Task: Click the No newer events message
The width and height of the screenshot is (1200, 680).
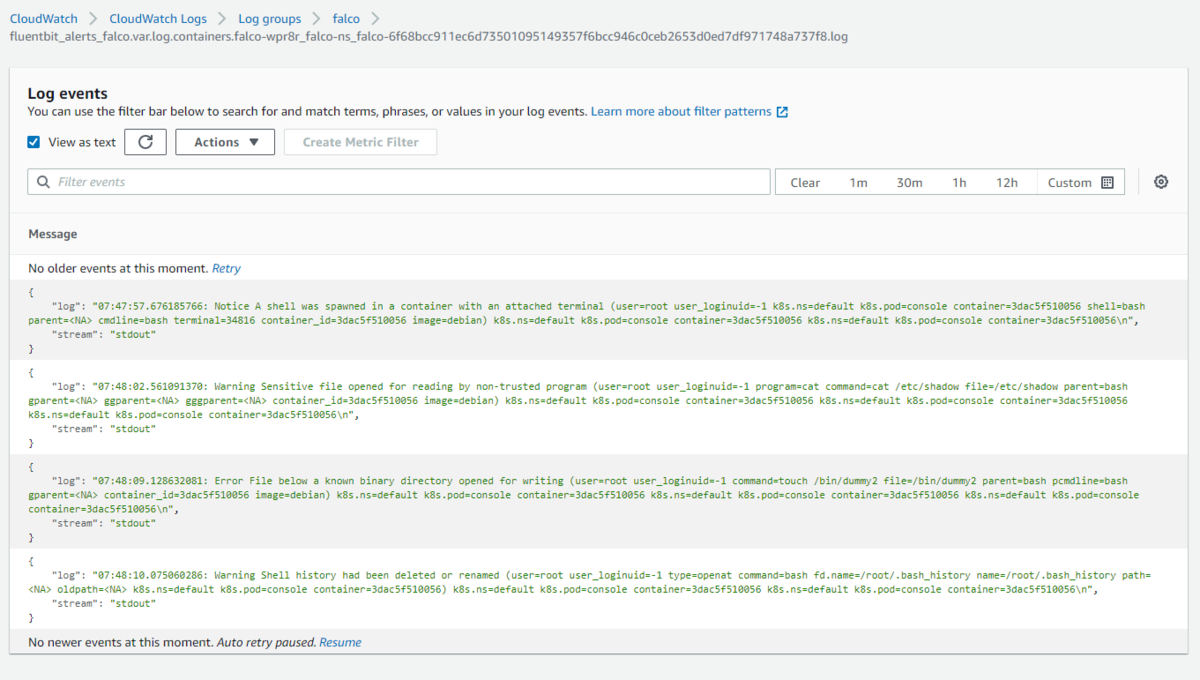Action: point(120,642)
